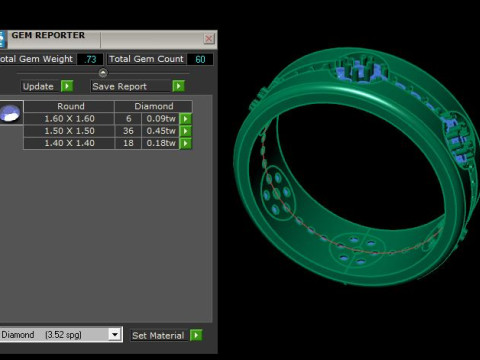Click the Save Report button label
Image resolution: width=480 pixels, height=360 pixels.
point(131,86)
